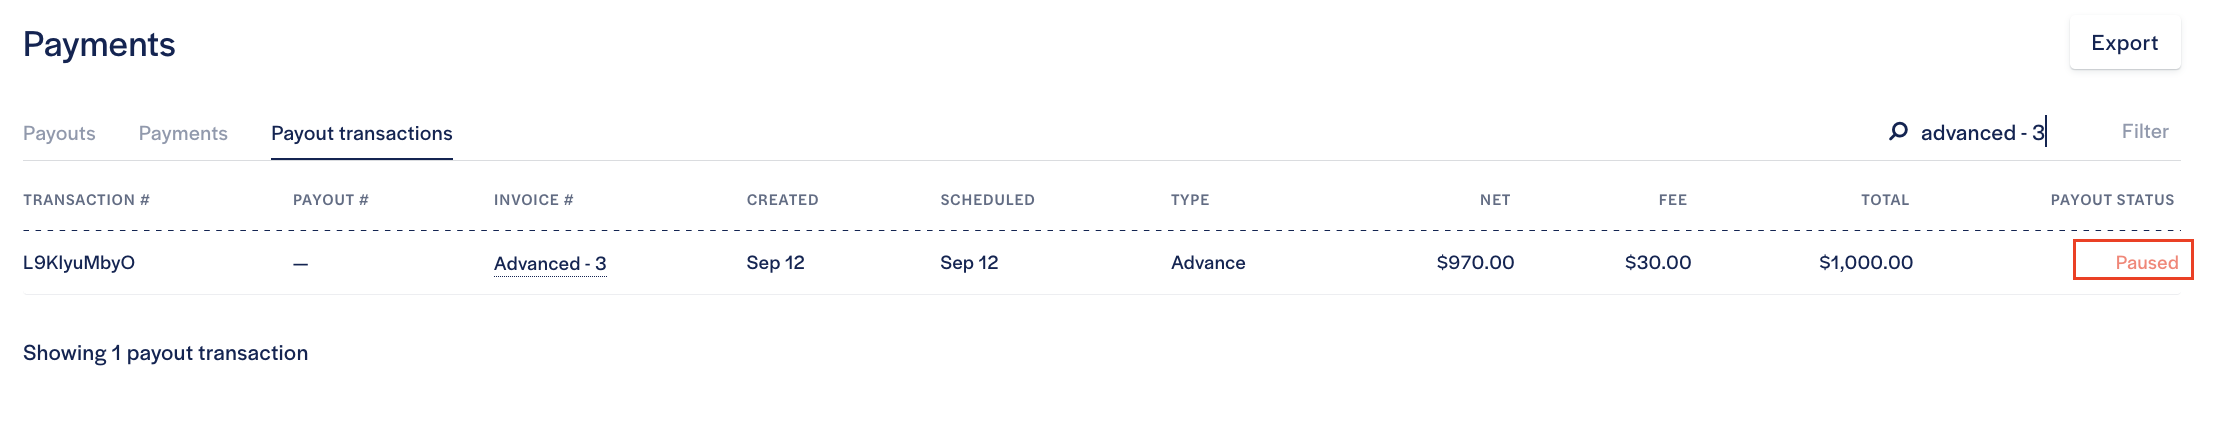This screenshot has width=2214, height=424.
Task: Sort by the Transaction # column header
Action: click(x=86, y=200)
